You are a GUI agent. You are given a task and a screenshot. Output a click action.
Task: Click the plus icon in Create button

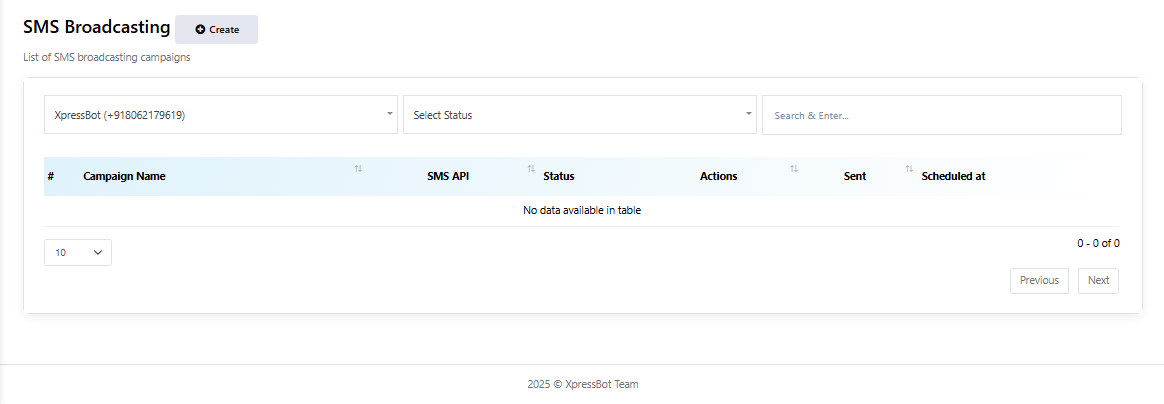tap(200, 30)
